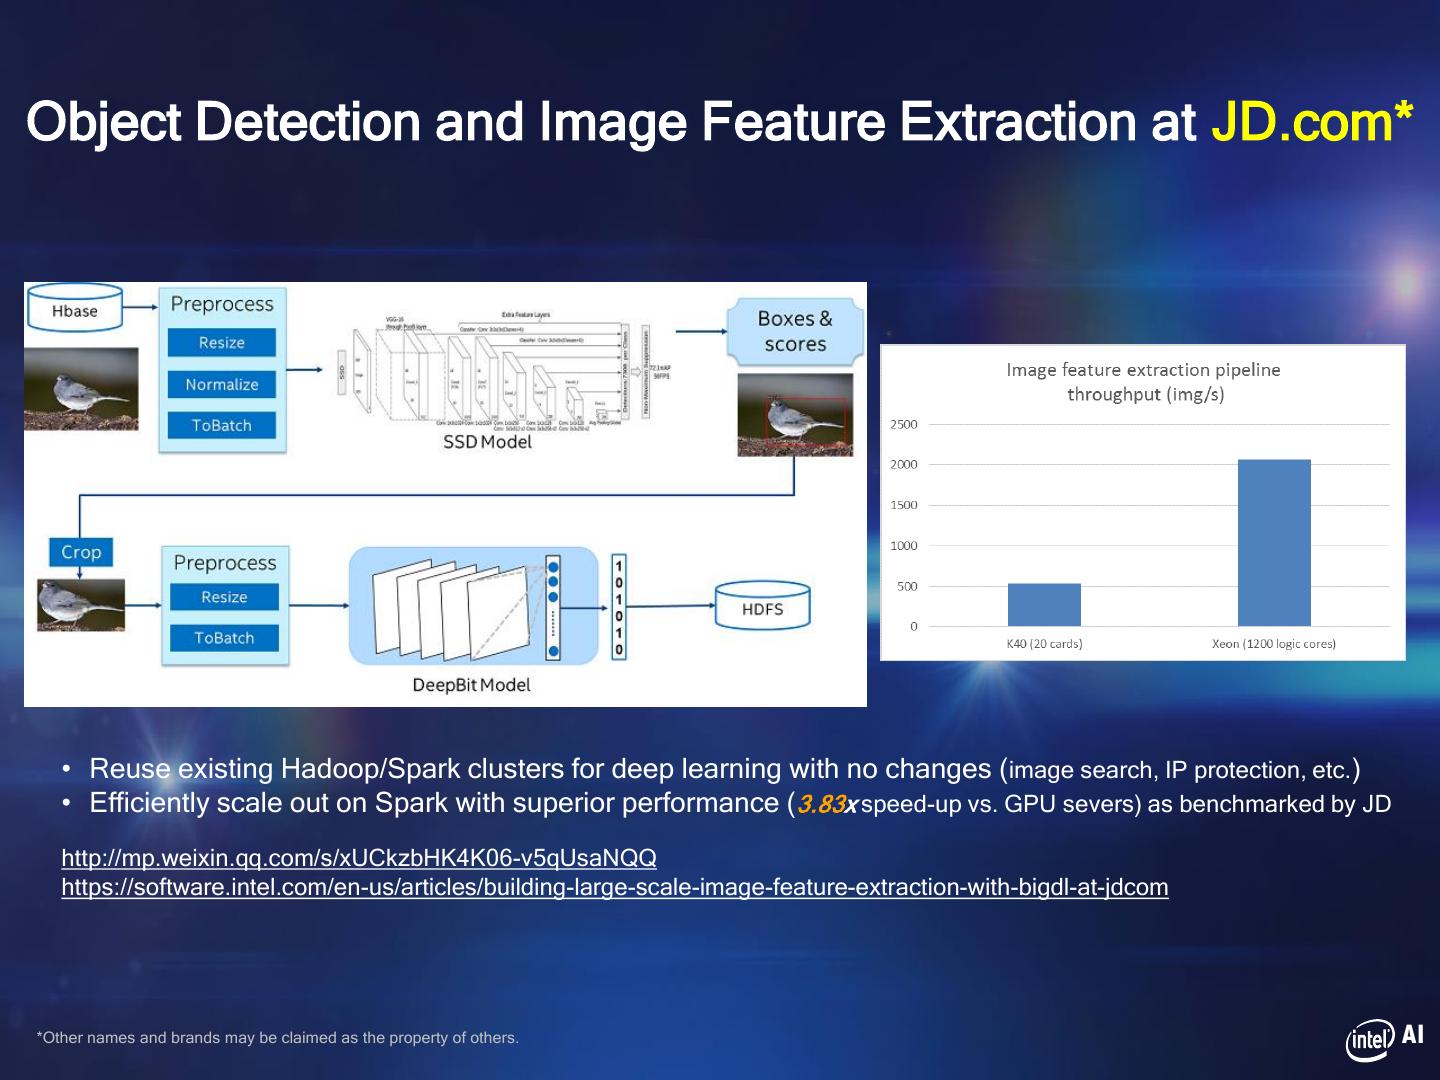Click the "as benchmarked by JD" text
The width and height of the screenshot is (1440, 1080).
pyautogui.click(x=1269, y=804)
